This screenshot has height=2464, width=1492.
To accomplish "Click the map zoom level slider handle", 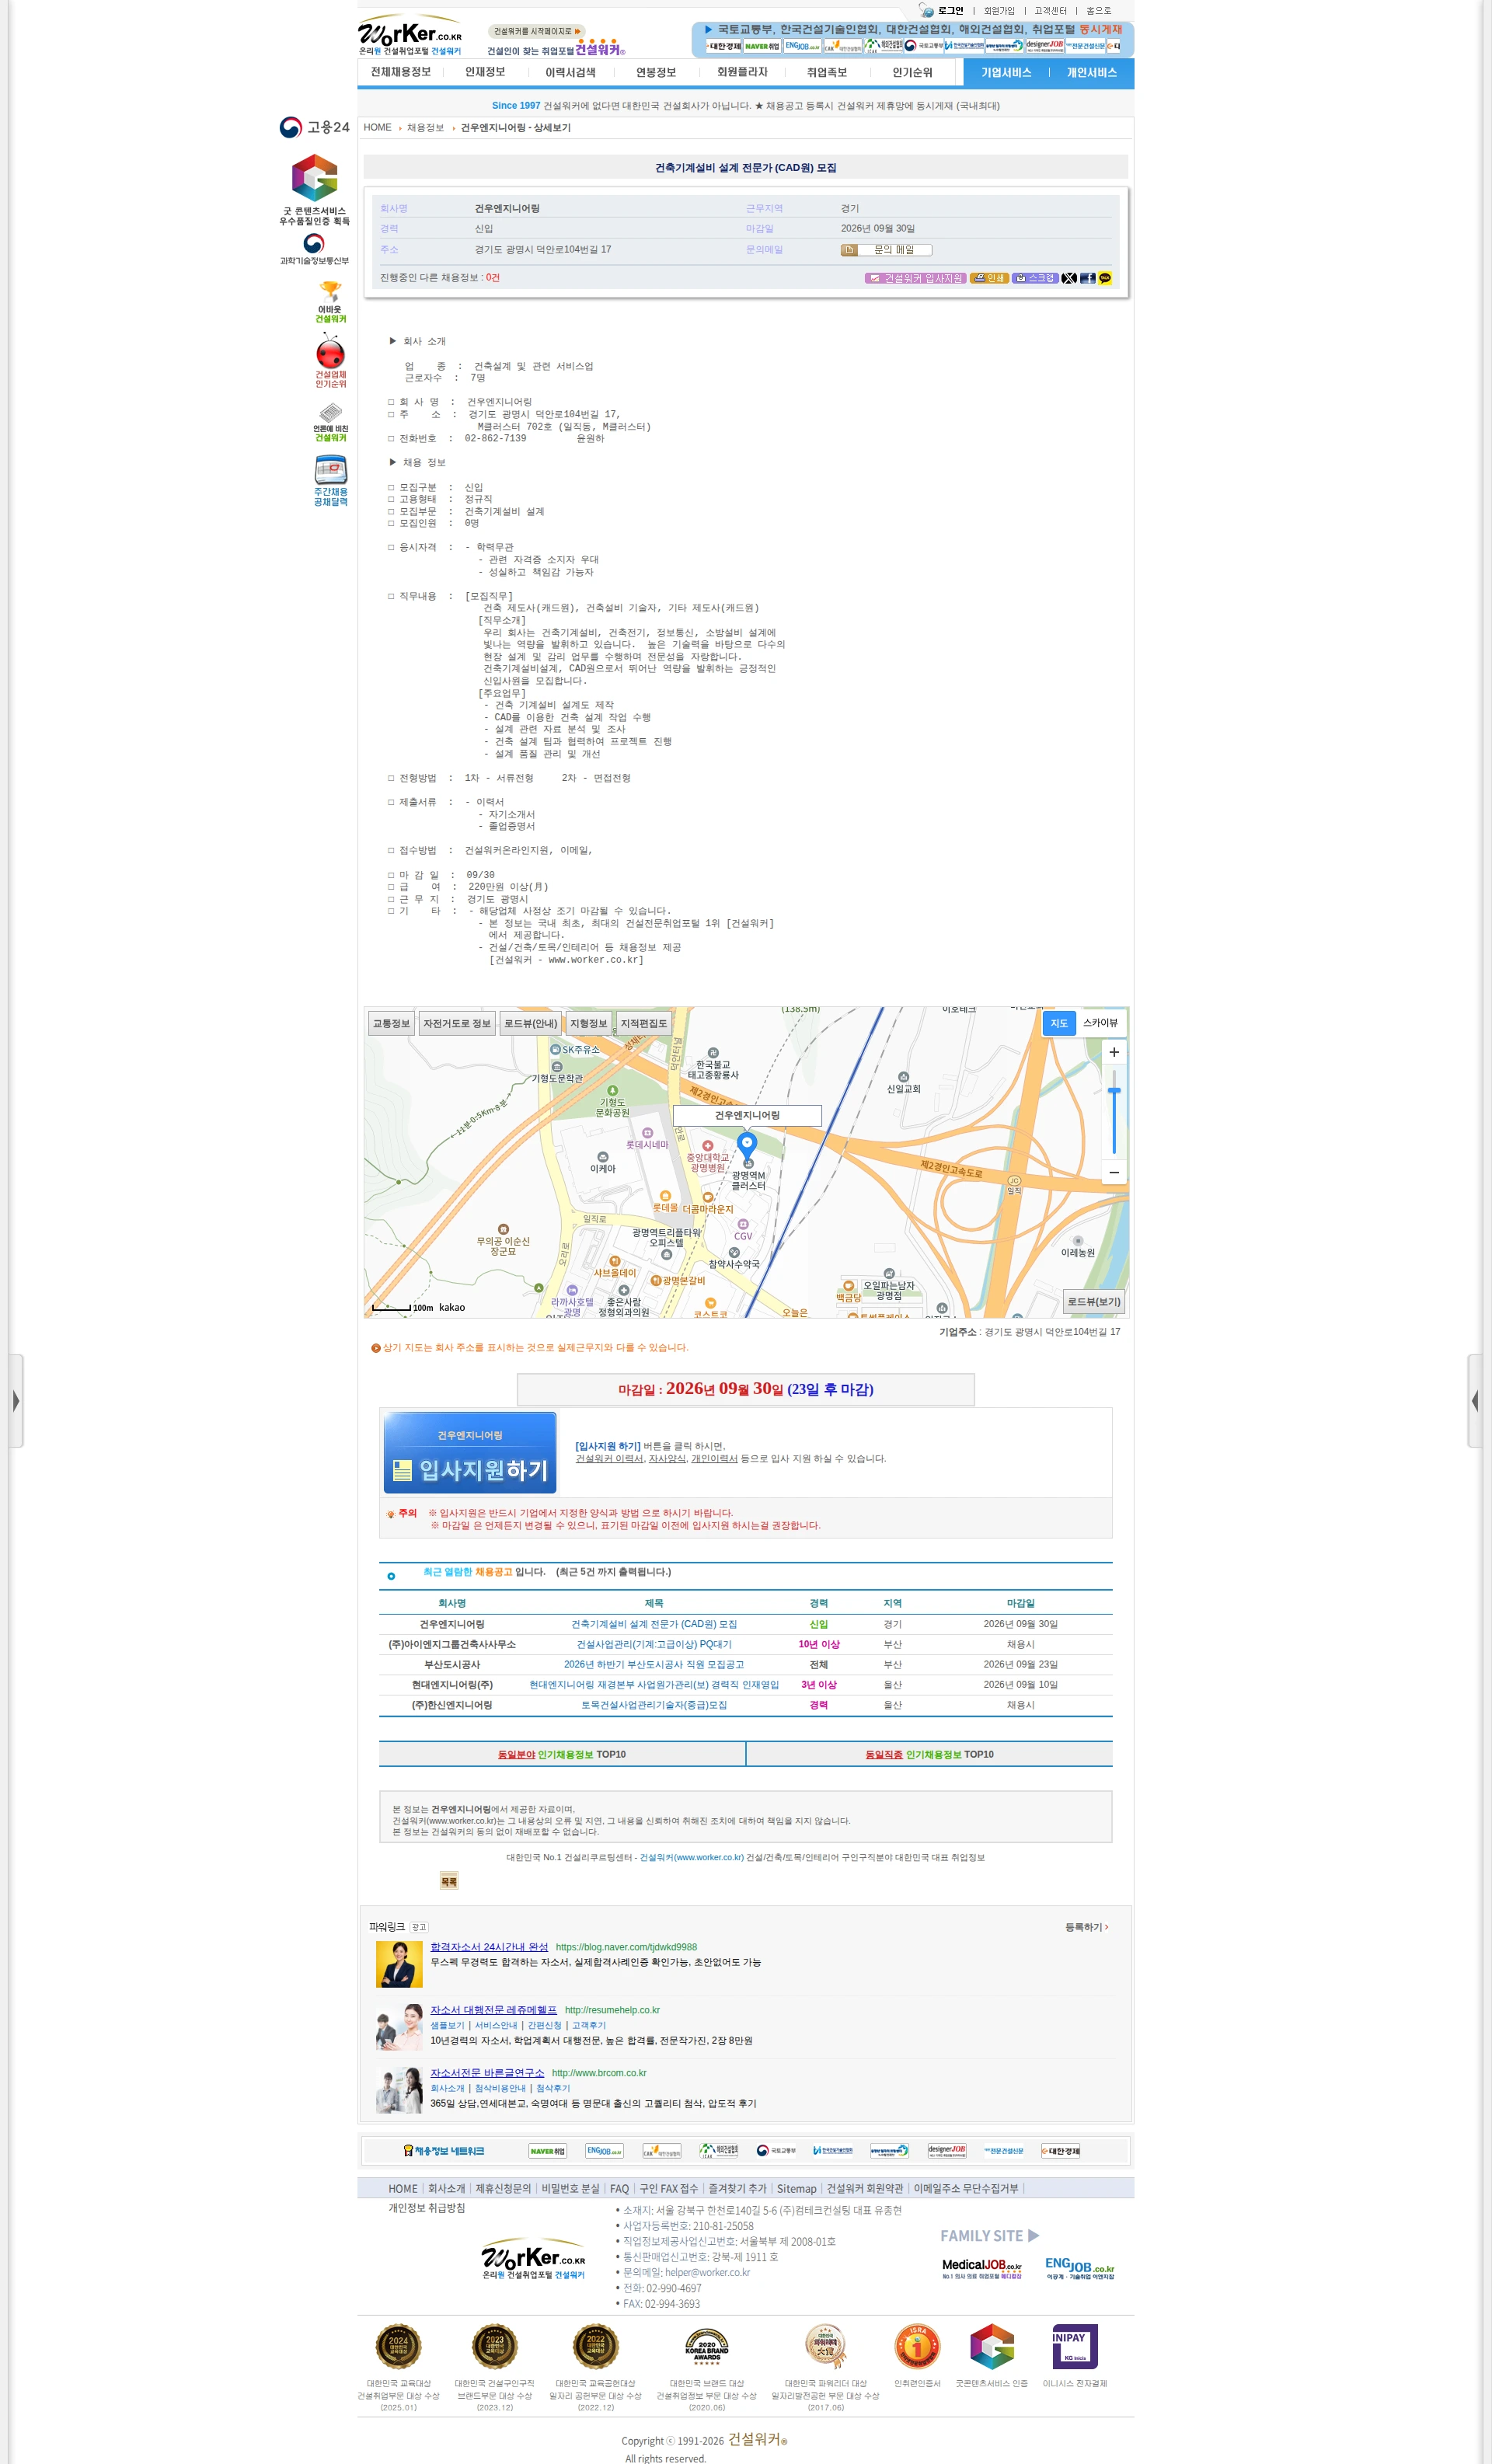I will 1114,1091.
